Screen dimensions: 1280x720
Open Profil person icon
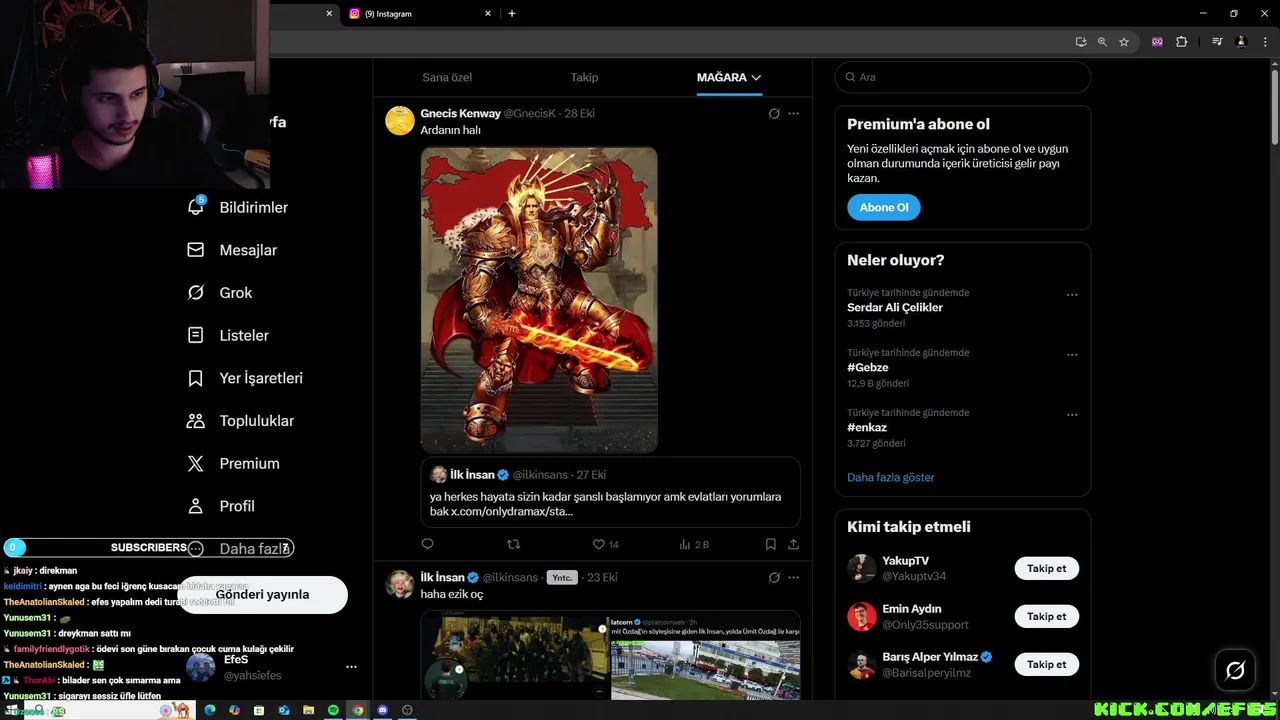tap(196, 506)
